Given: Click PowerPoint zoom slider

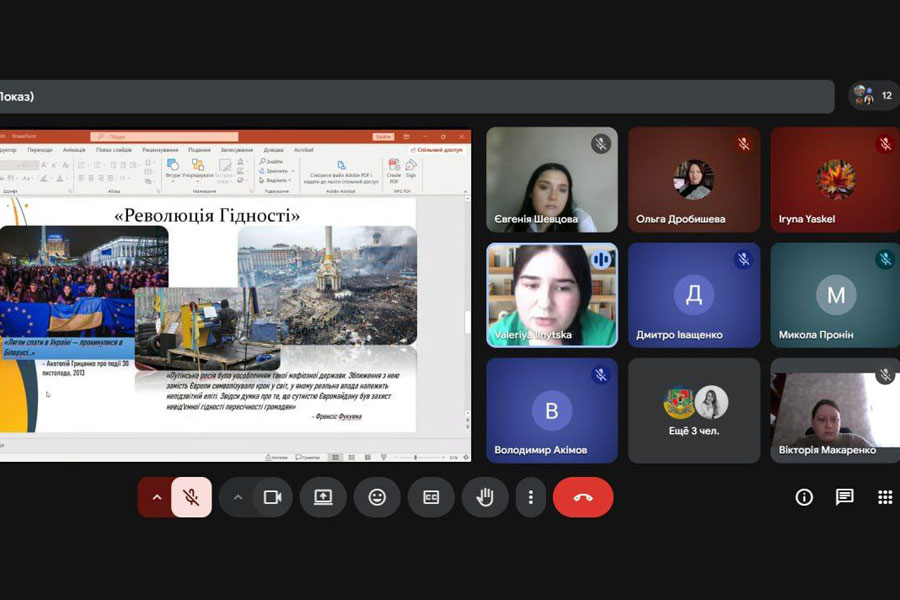Looking at the screenshot, I should (x=420, y=458).
